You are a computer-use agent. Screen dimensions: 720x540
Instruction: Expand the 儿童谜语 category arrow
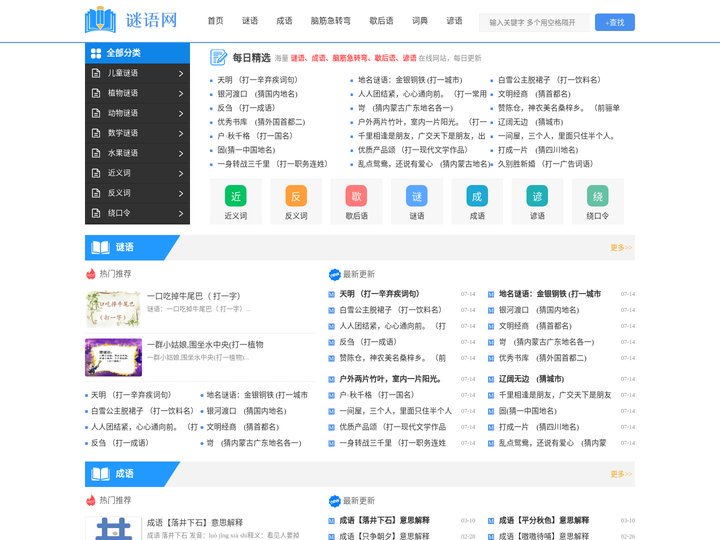pos(181,73)
